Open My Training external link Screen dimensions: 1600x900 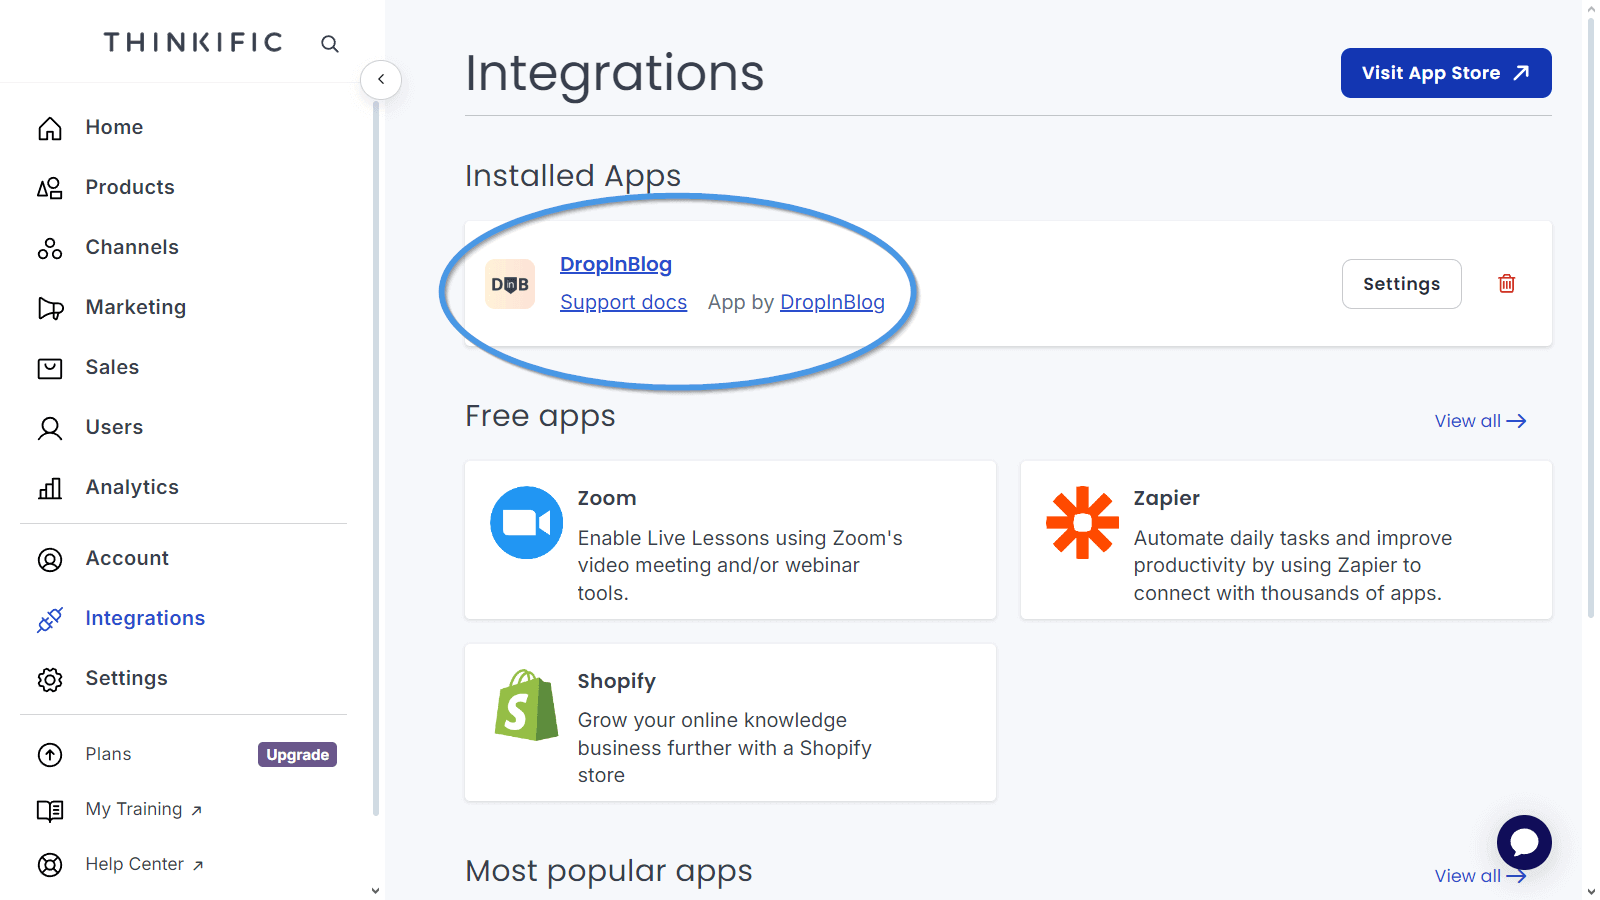tap(144, 809)
